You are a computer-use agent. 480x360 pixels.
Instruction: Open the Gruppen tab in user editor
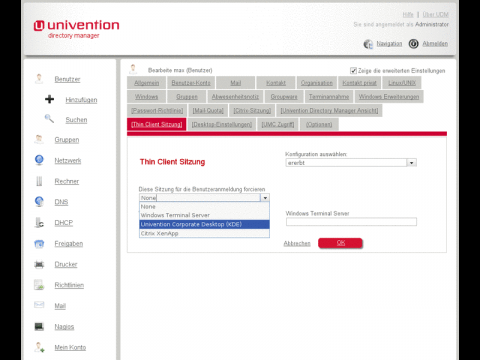point(187,97)
